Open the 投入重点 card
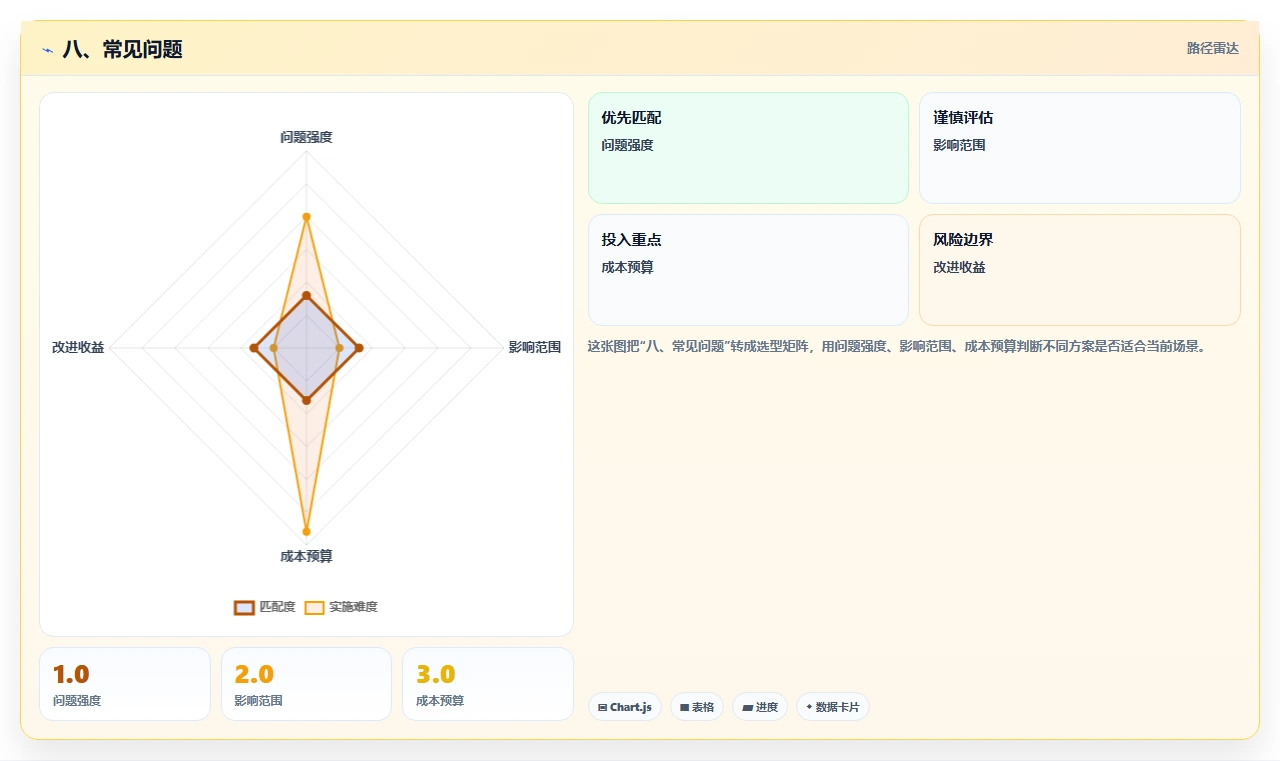 [748, 270]
